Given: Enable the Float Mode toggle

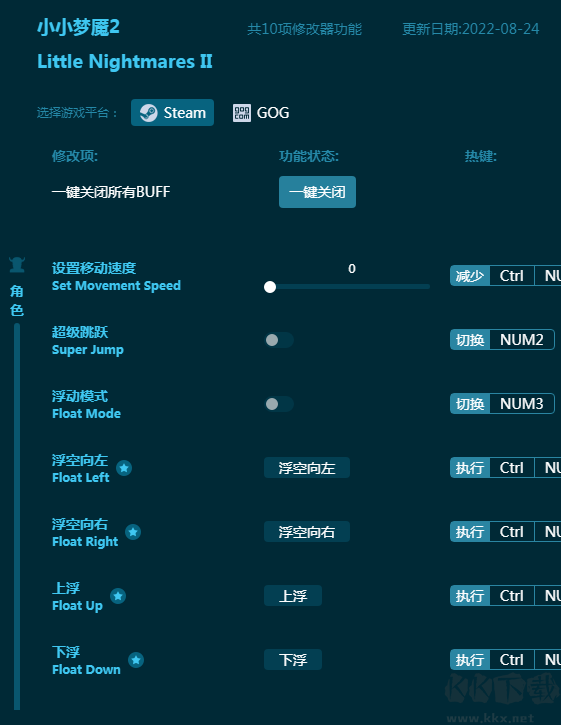Looking at the screenshot, I should click(278, 404).
